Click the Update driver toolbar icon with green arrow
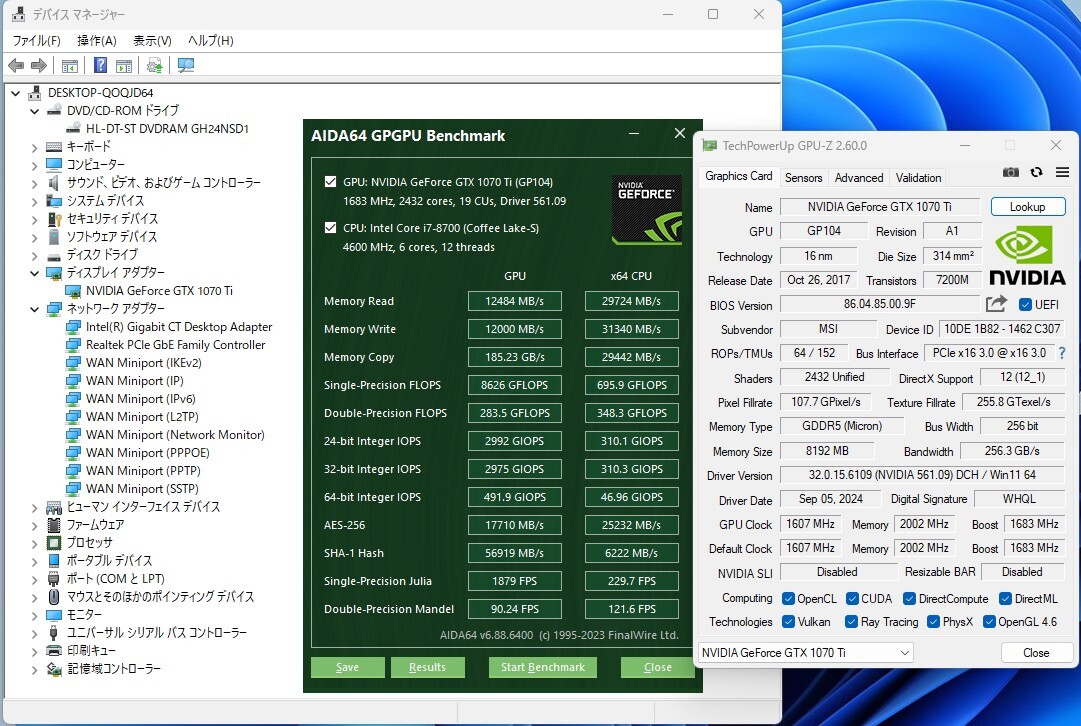Image resolution: width=1081 pixels, height=726 pixels. [154, 65]
